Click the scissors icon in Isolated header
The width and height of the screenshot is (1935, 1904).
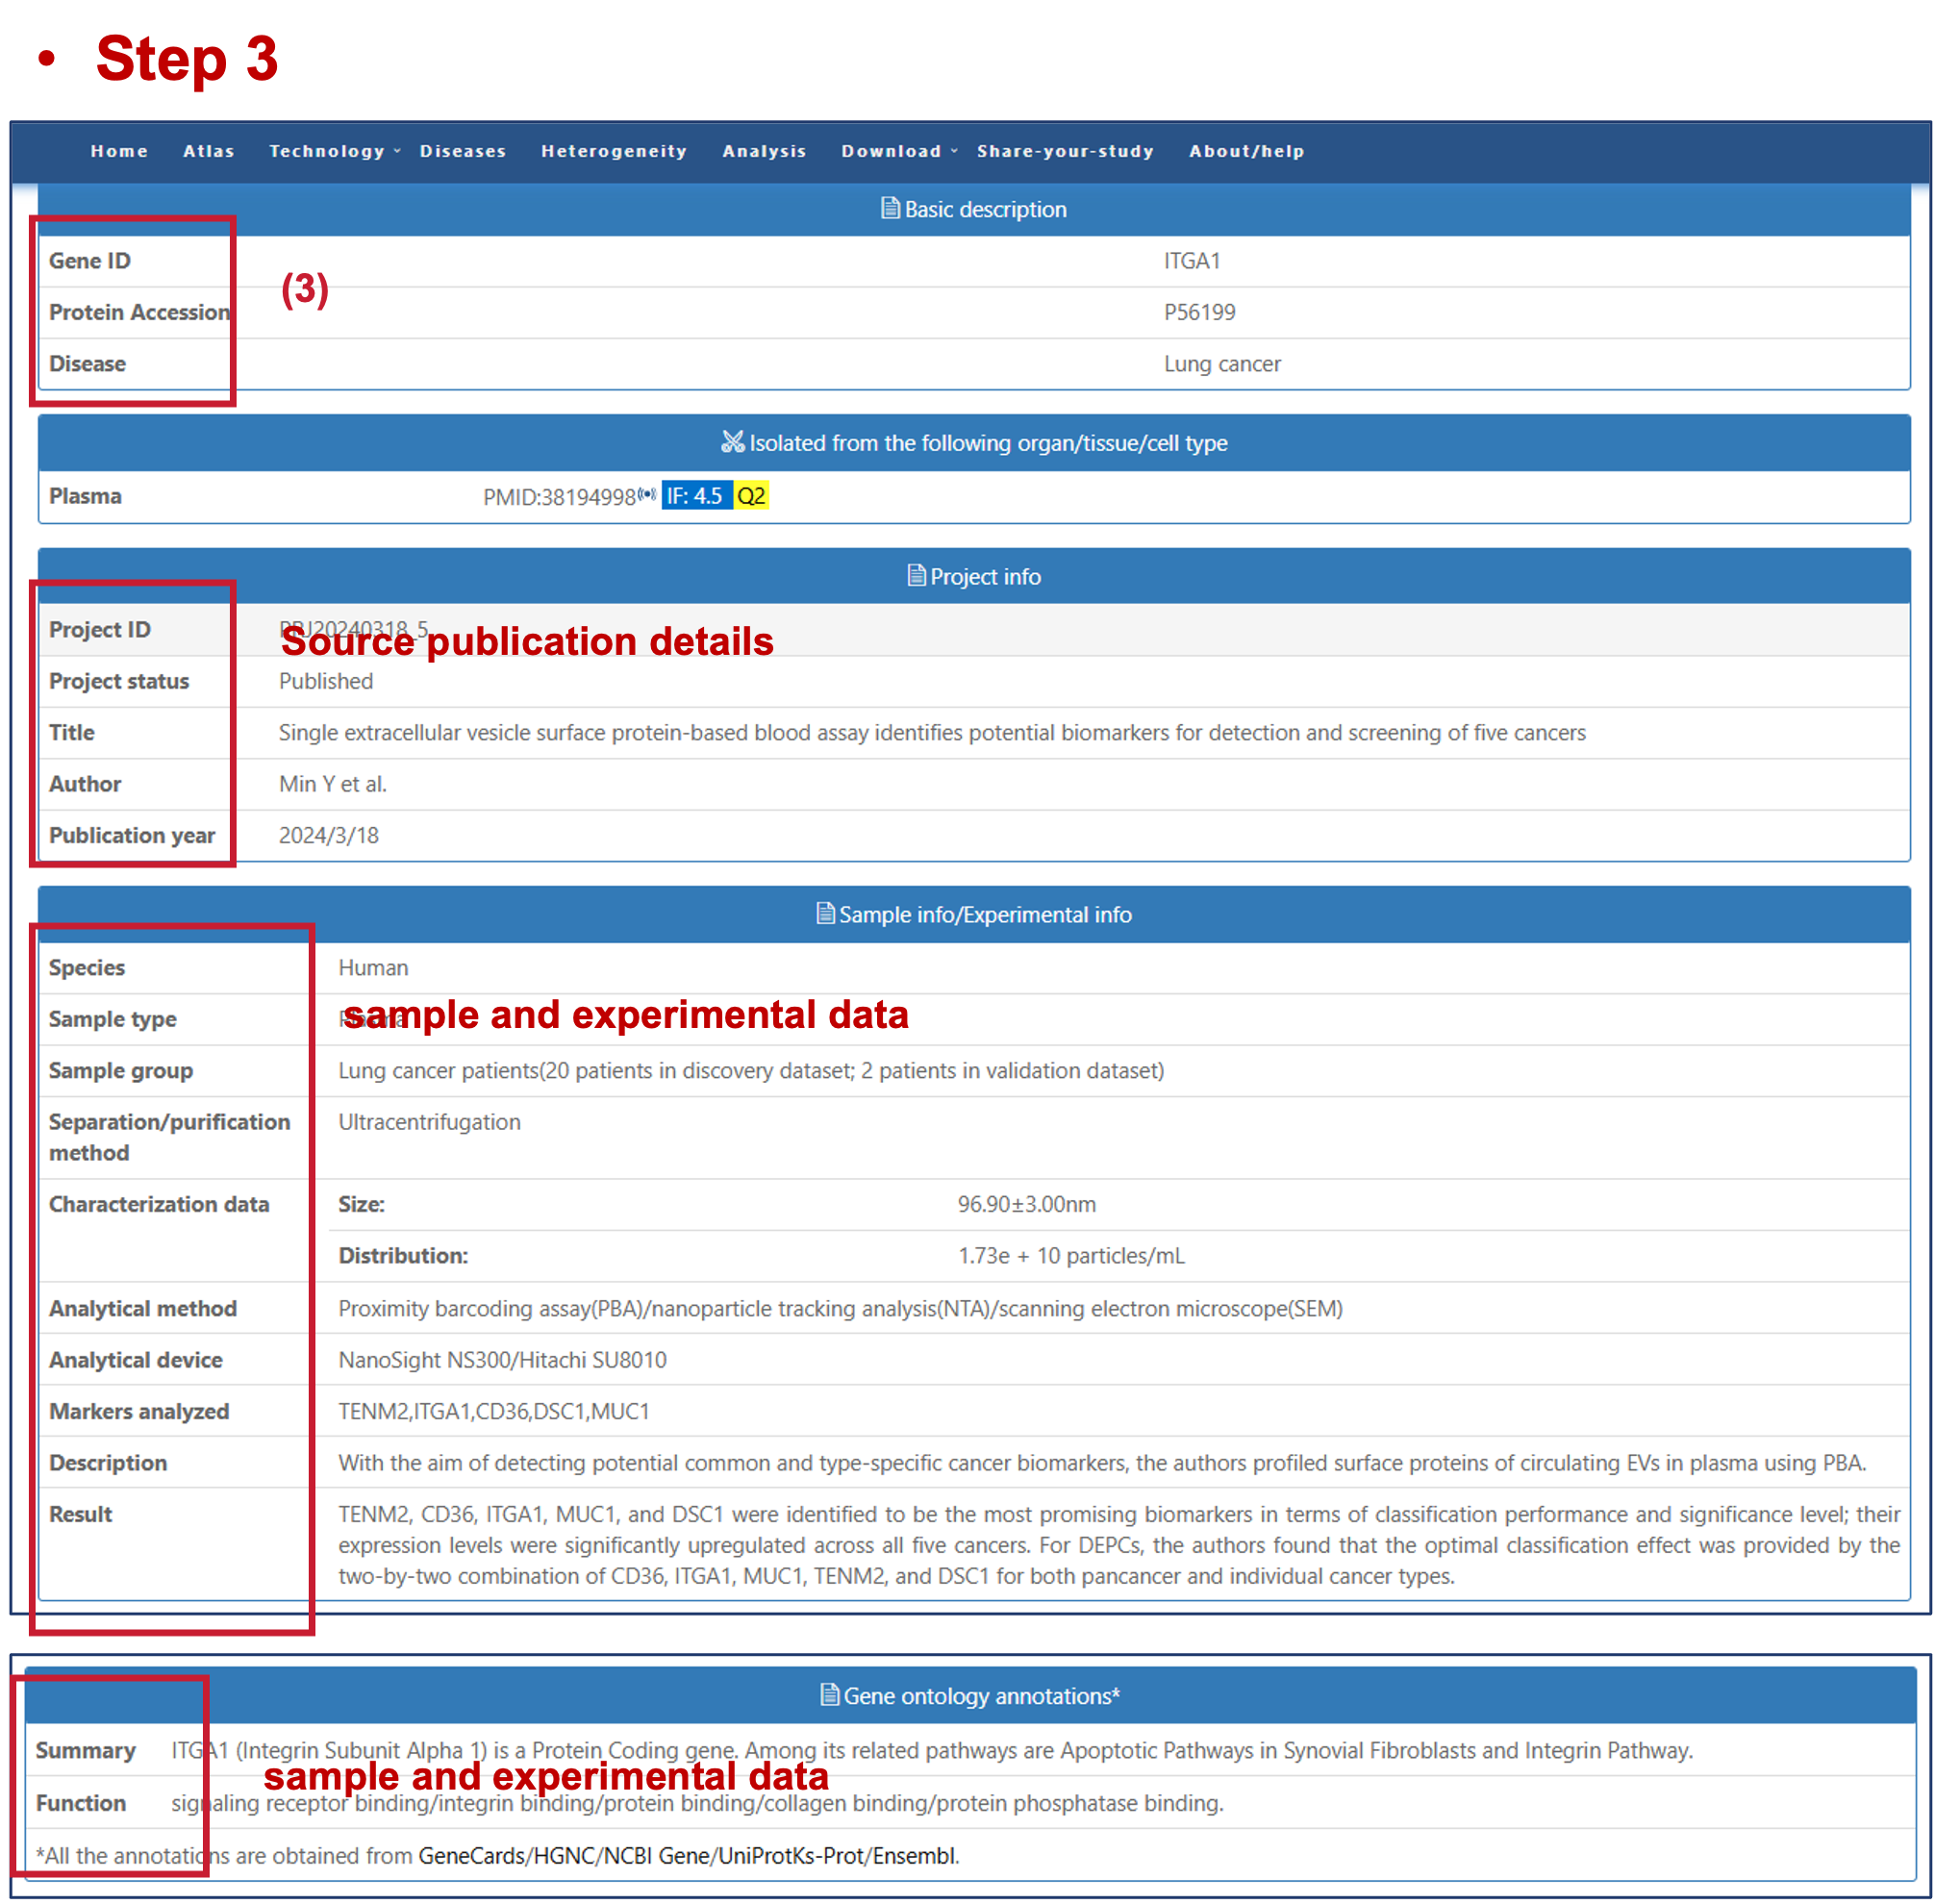[732, 442]
